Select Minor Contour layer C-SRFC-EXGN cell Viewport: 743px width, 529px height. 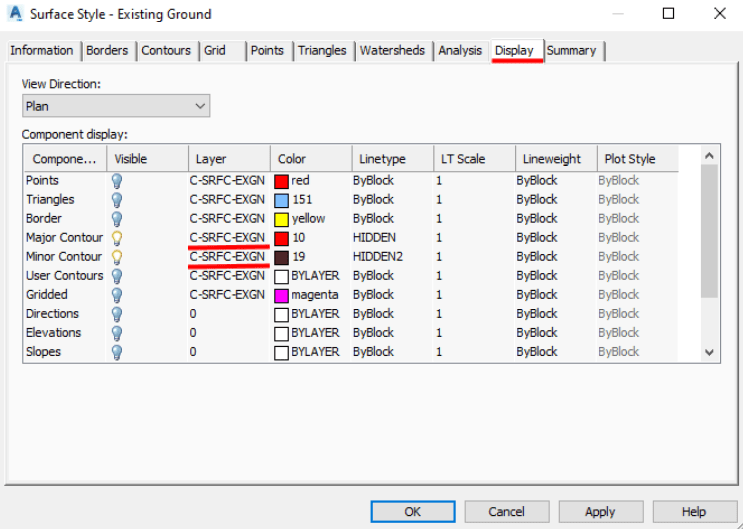point(227,256)
